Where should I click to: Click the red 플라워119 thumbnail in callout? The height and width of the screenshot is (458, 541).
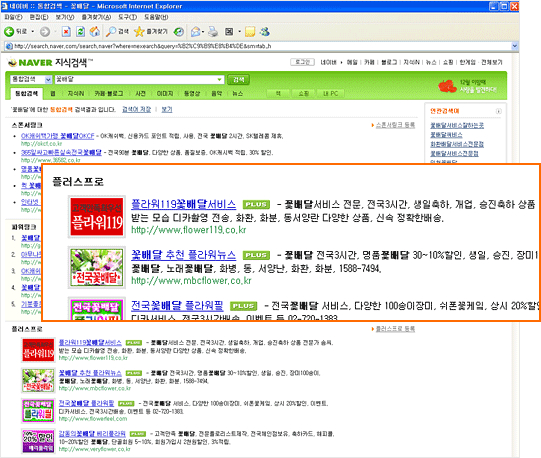click(x=97, y=216)
